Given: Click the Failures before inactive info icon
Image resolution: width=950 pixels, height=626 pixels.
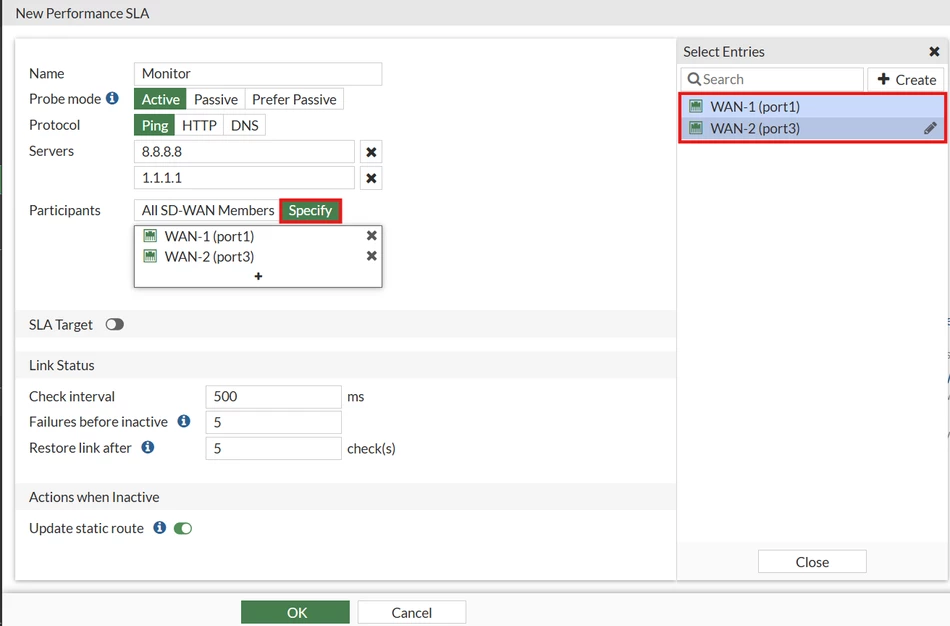Looking at the screenshot, I should 184,421.
